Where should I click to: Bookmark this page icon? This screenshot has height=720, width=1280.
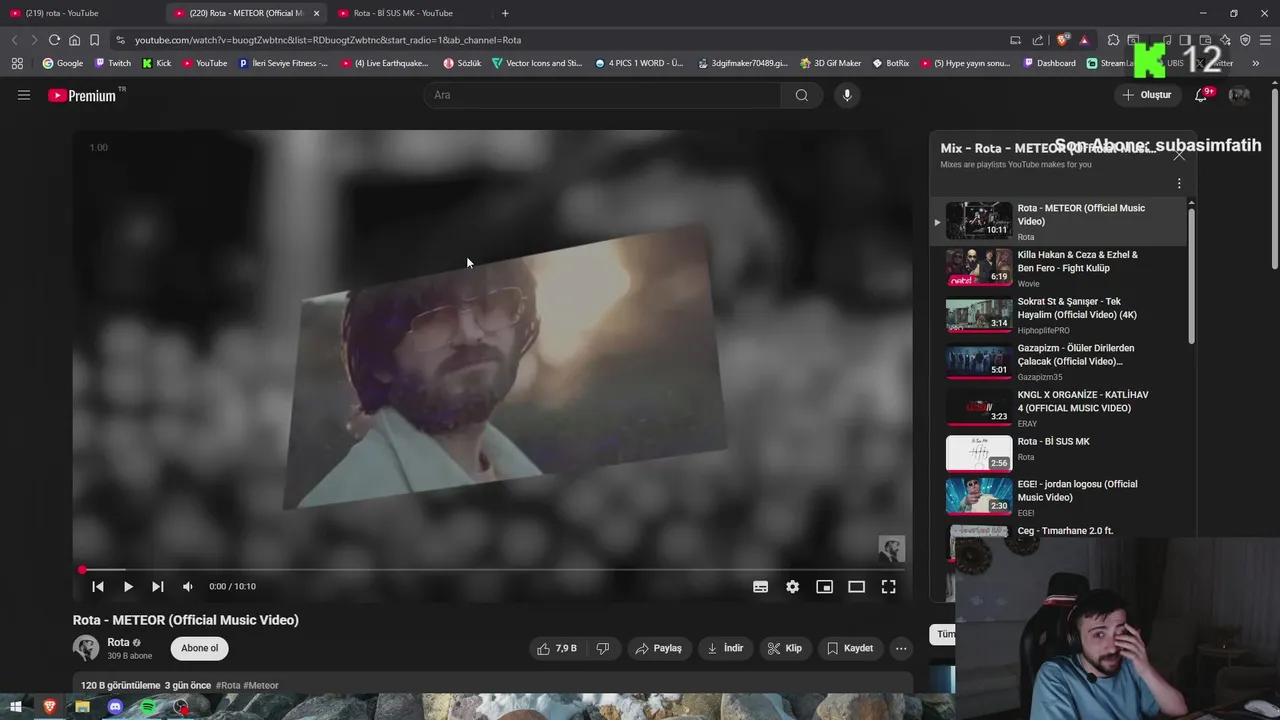[x=94, y=40]
